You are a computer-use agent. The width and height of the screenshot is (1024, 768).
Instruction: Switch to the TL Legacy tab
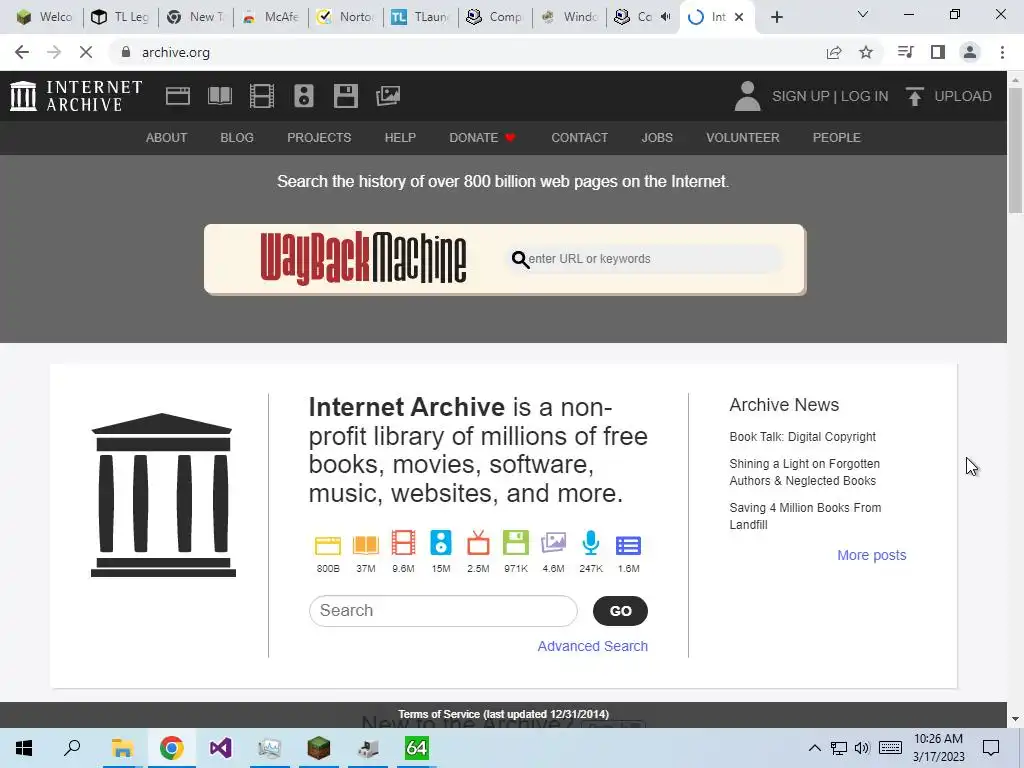(120, 17)
